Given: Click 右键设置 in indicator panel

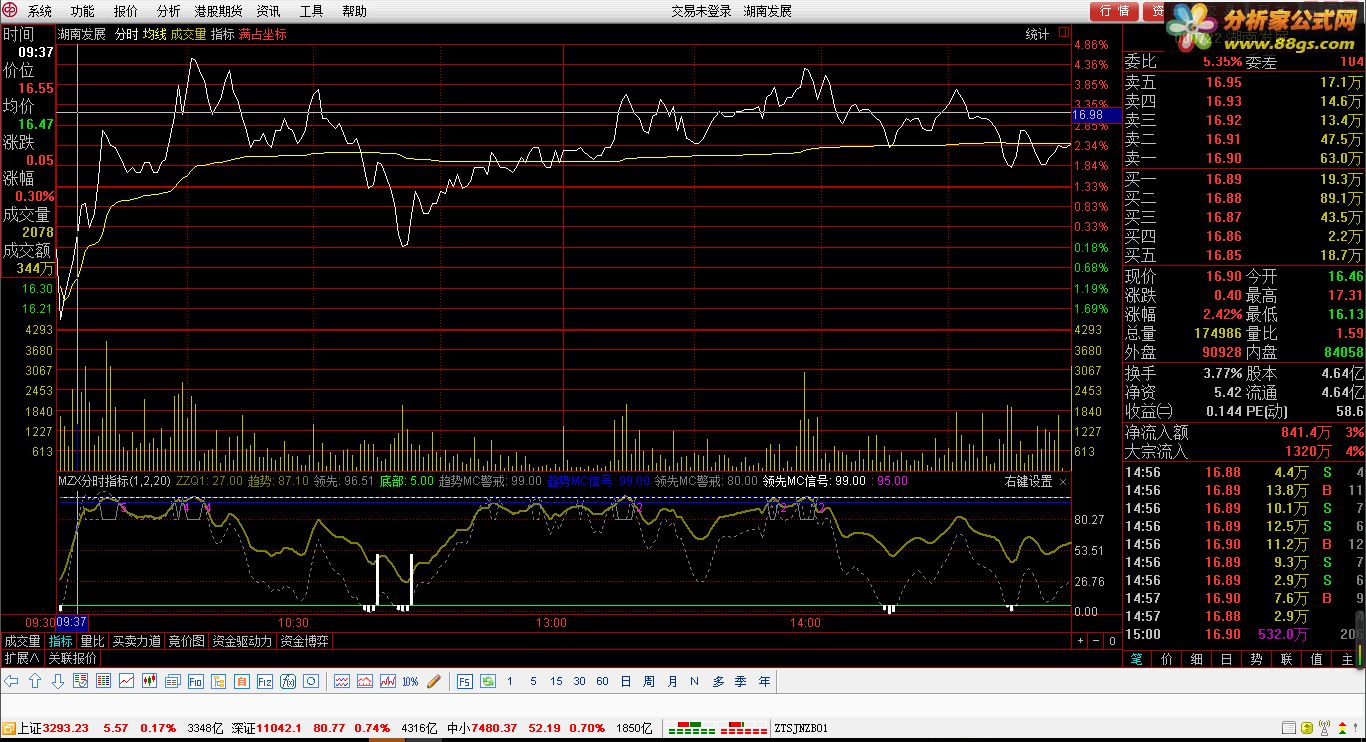Looking at the screenshot, I should pyautogui.click(x=1028, y=481).
